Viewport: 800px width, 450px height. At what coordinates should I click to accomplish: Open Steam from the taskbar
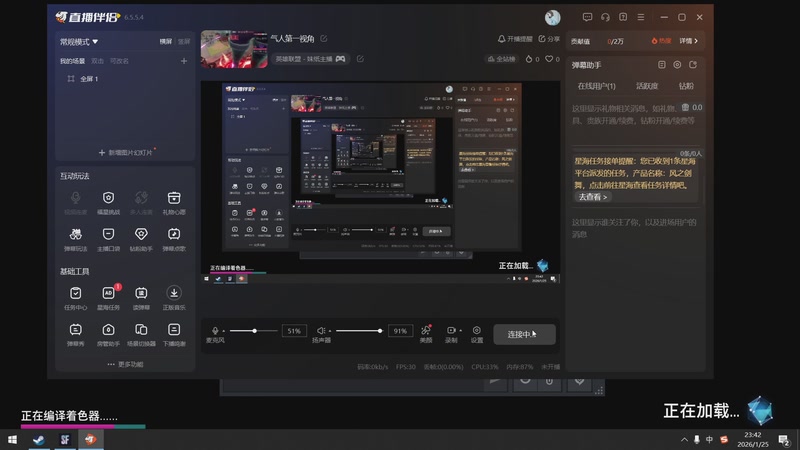[x=38, y=439]
